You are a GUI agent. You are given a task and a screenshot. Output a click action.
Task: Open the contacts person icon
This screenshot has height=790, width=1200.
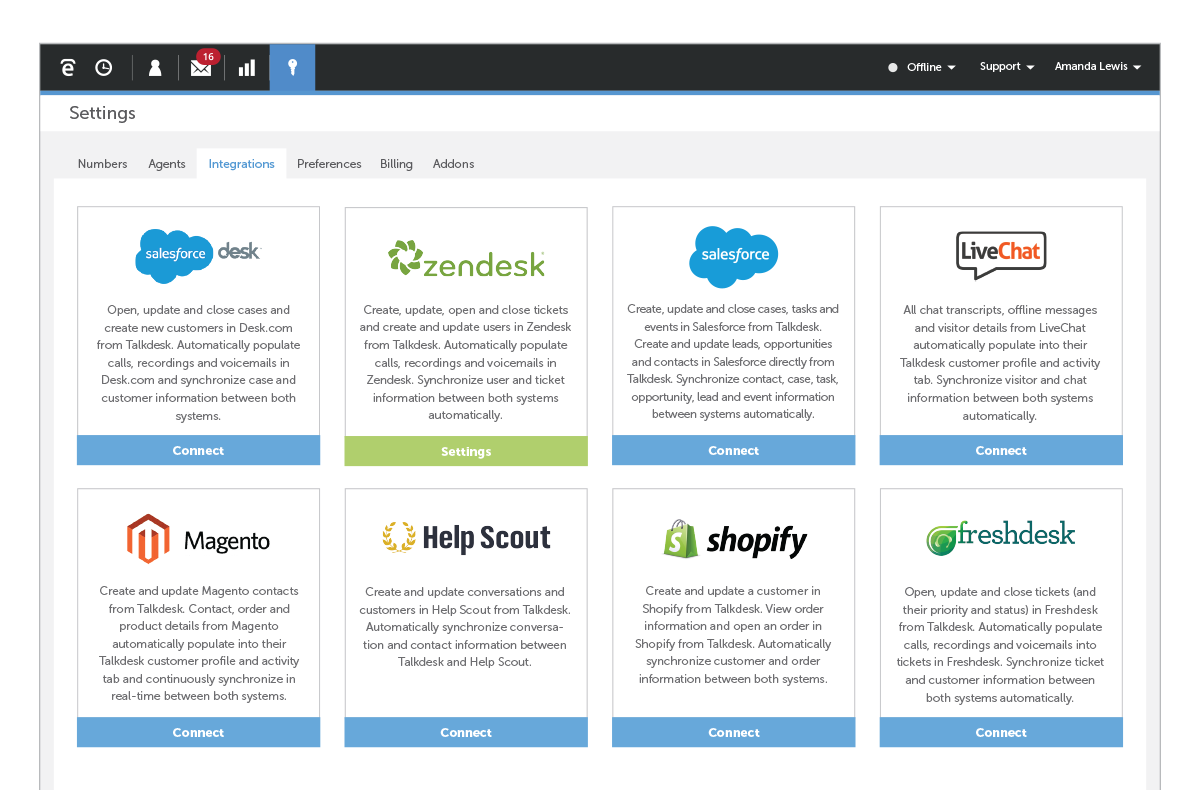(x=155, y=68)
